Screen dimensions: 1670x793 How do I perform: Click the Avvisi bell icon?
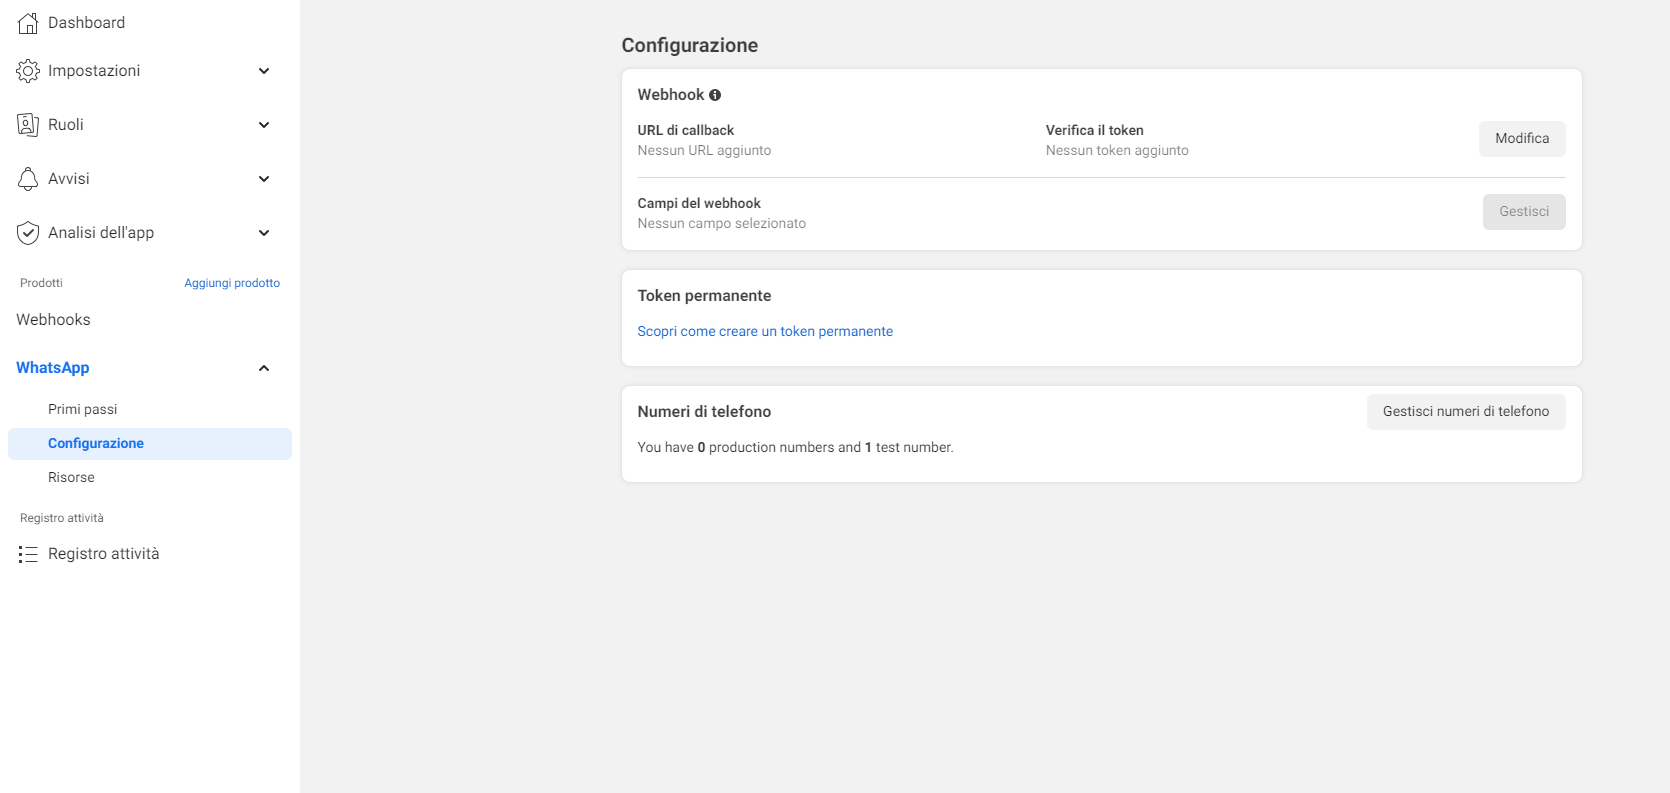[28, 179]
